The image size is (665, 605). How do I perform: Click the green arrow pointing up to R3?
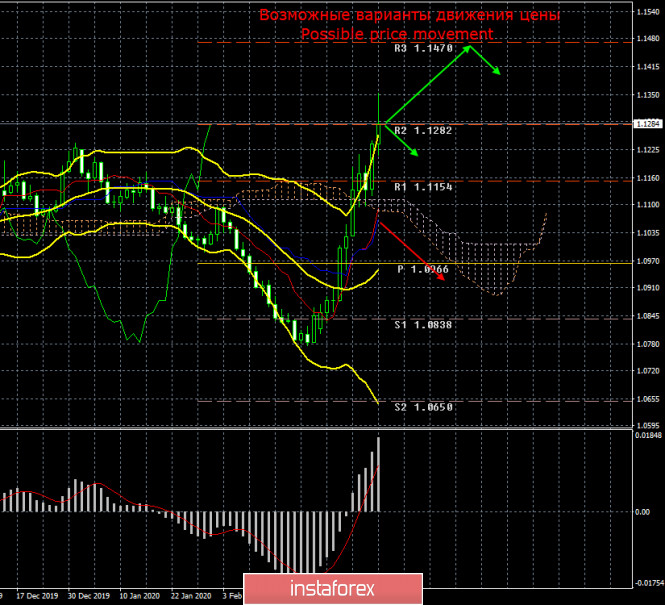coord(427,85)
